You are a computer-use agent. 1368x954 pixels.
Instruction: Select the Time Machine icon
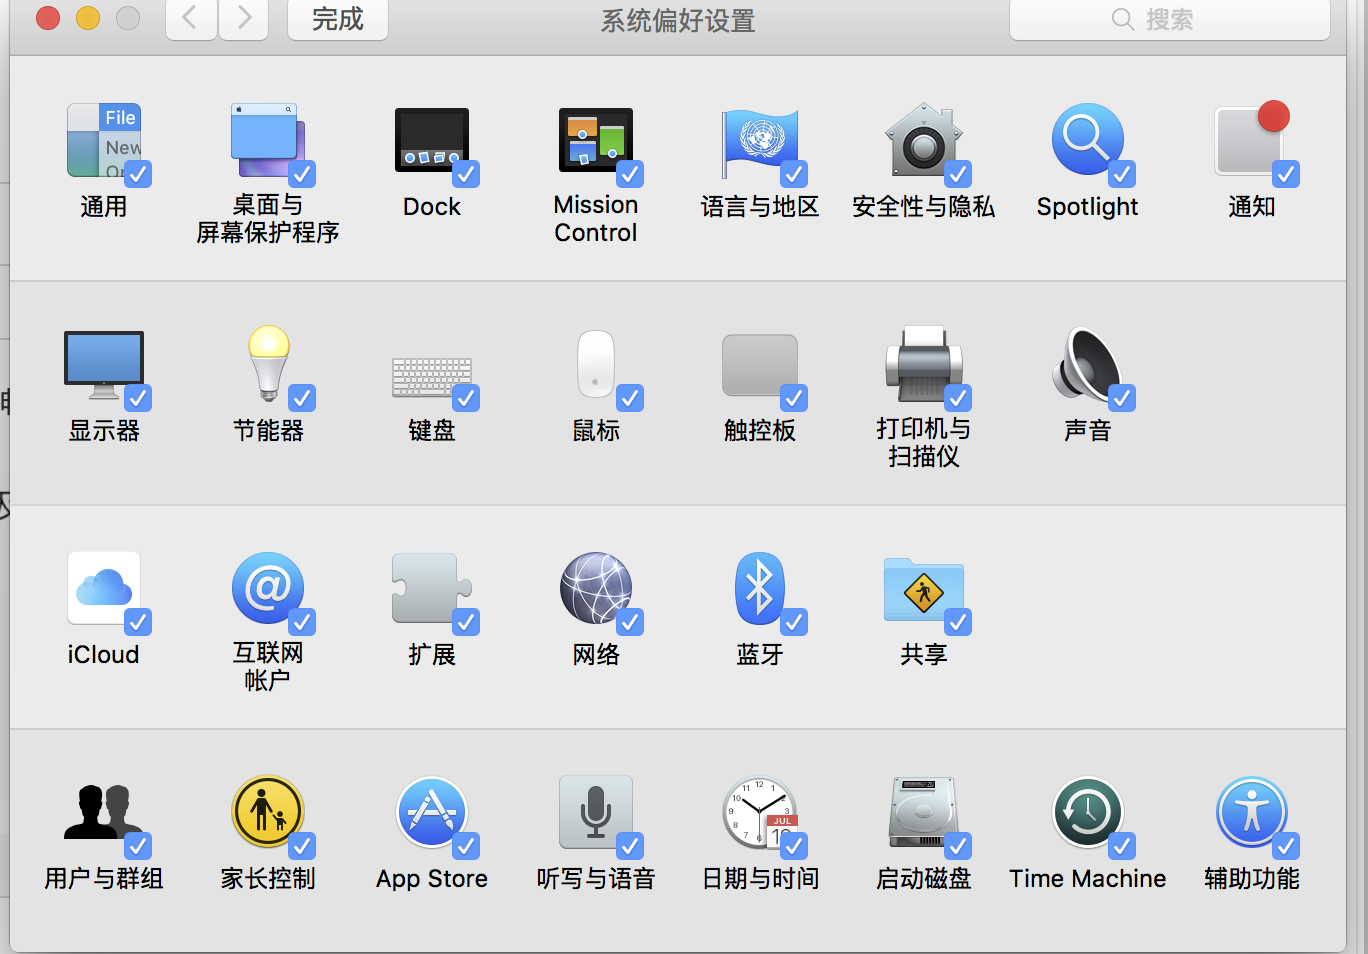click(x=1086, y=813)
